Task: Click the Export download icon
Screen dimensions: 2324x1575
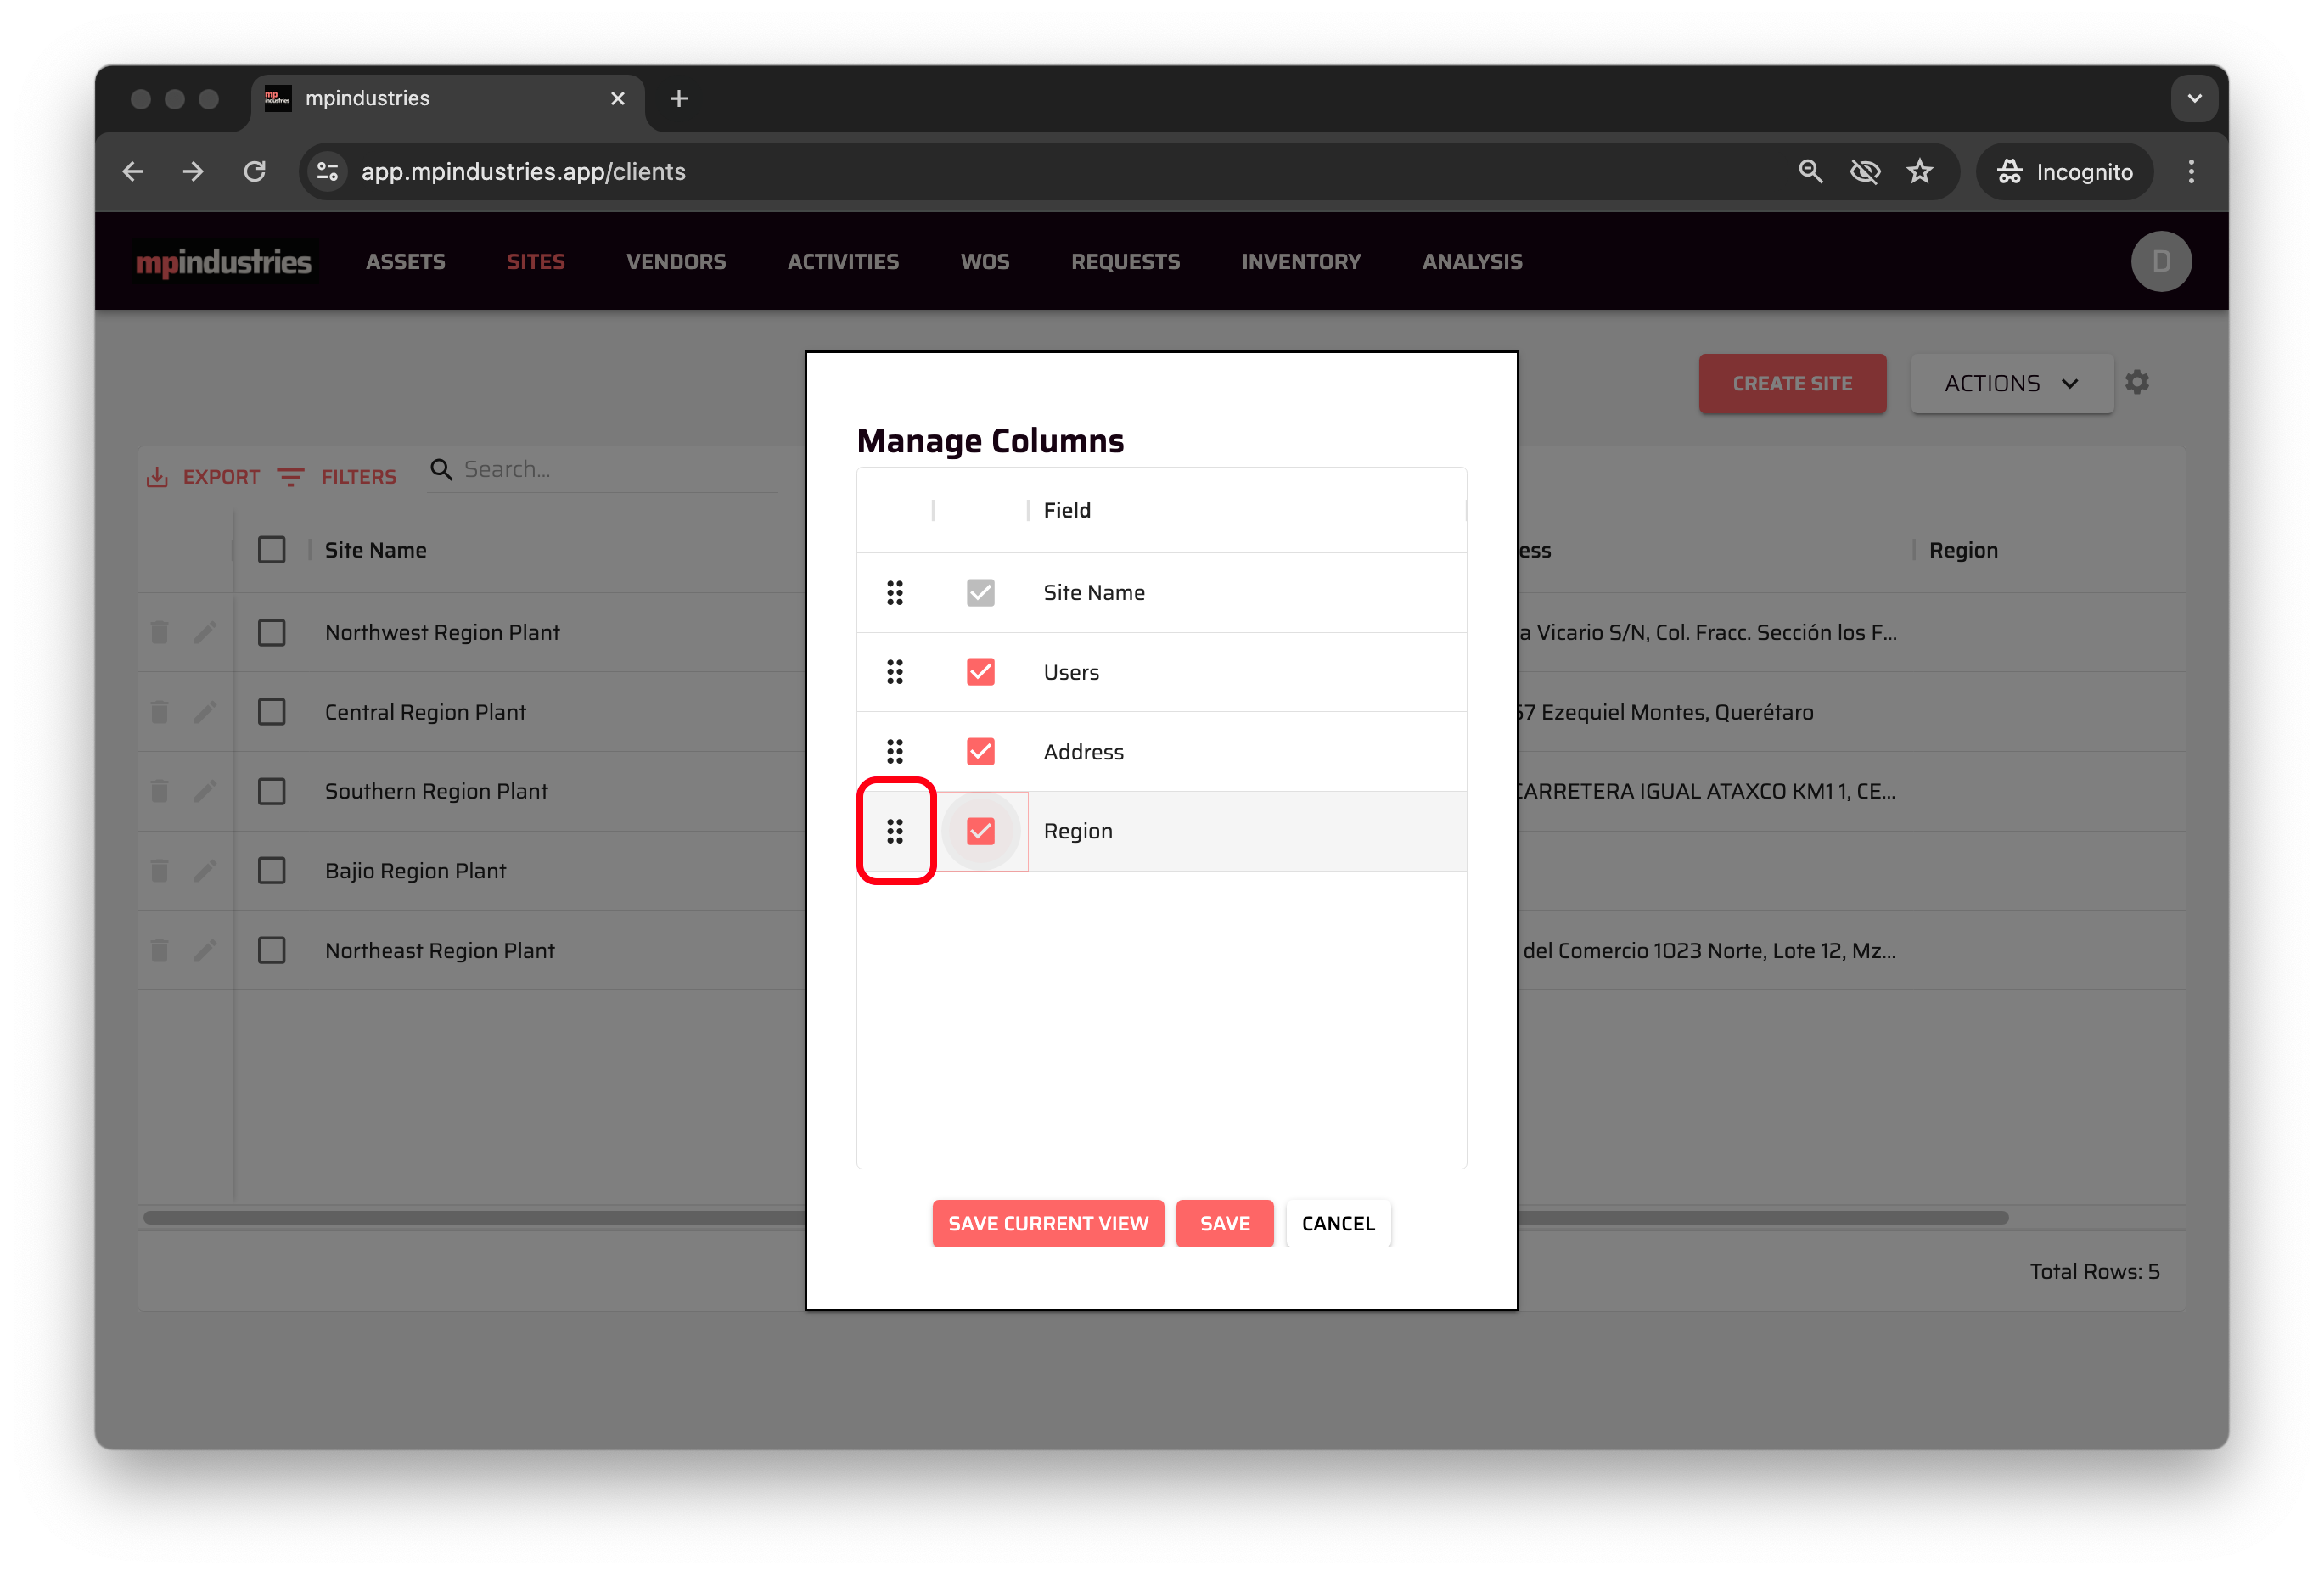Action: 157,477
